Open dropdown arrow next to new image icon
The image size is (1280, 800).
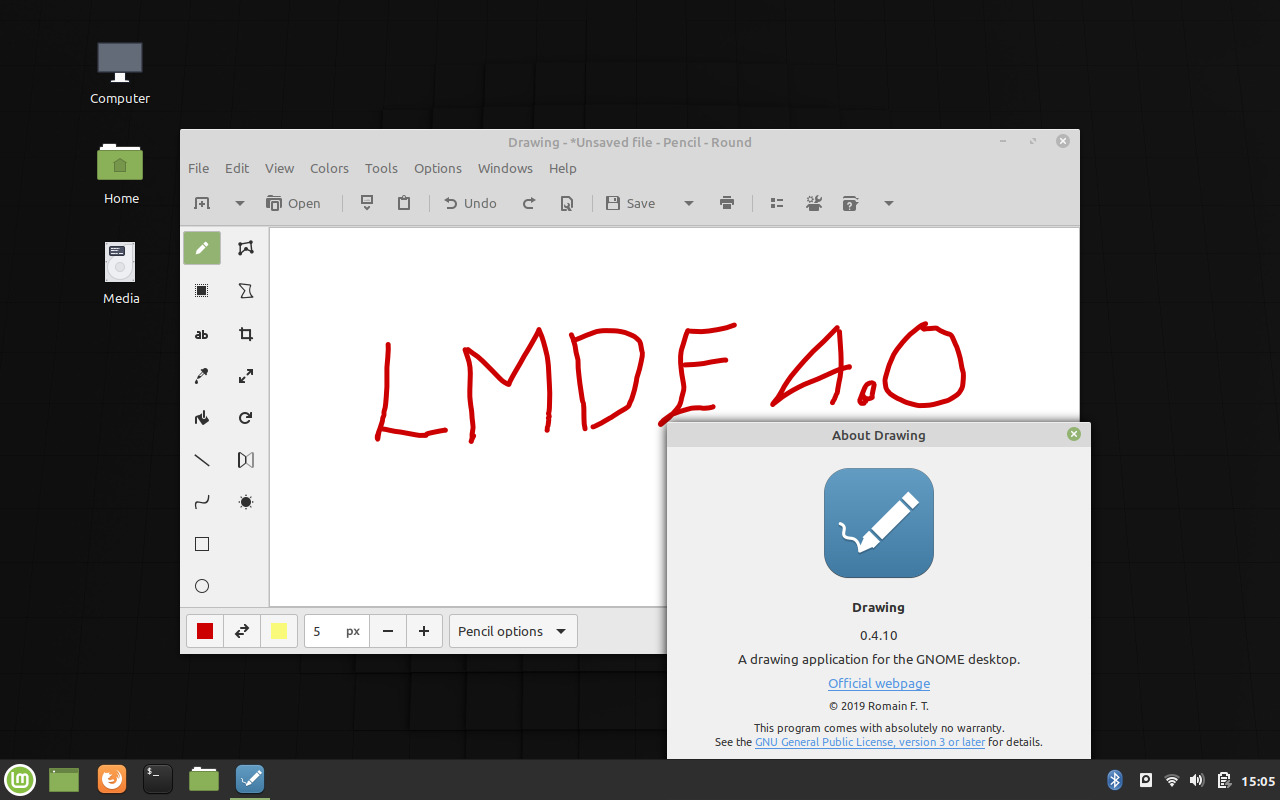pyautogui.click(x=239, y=203)
